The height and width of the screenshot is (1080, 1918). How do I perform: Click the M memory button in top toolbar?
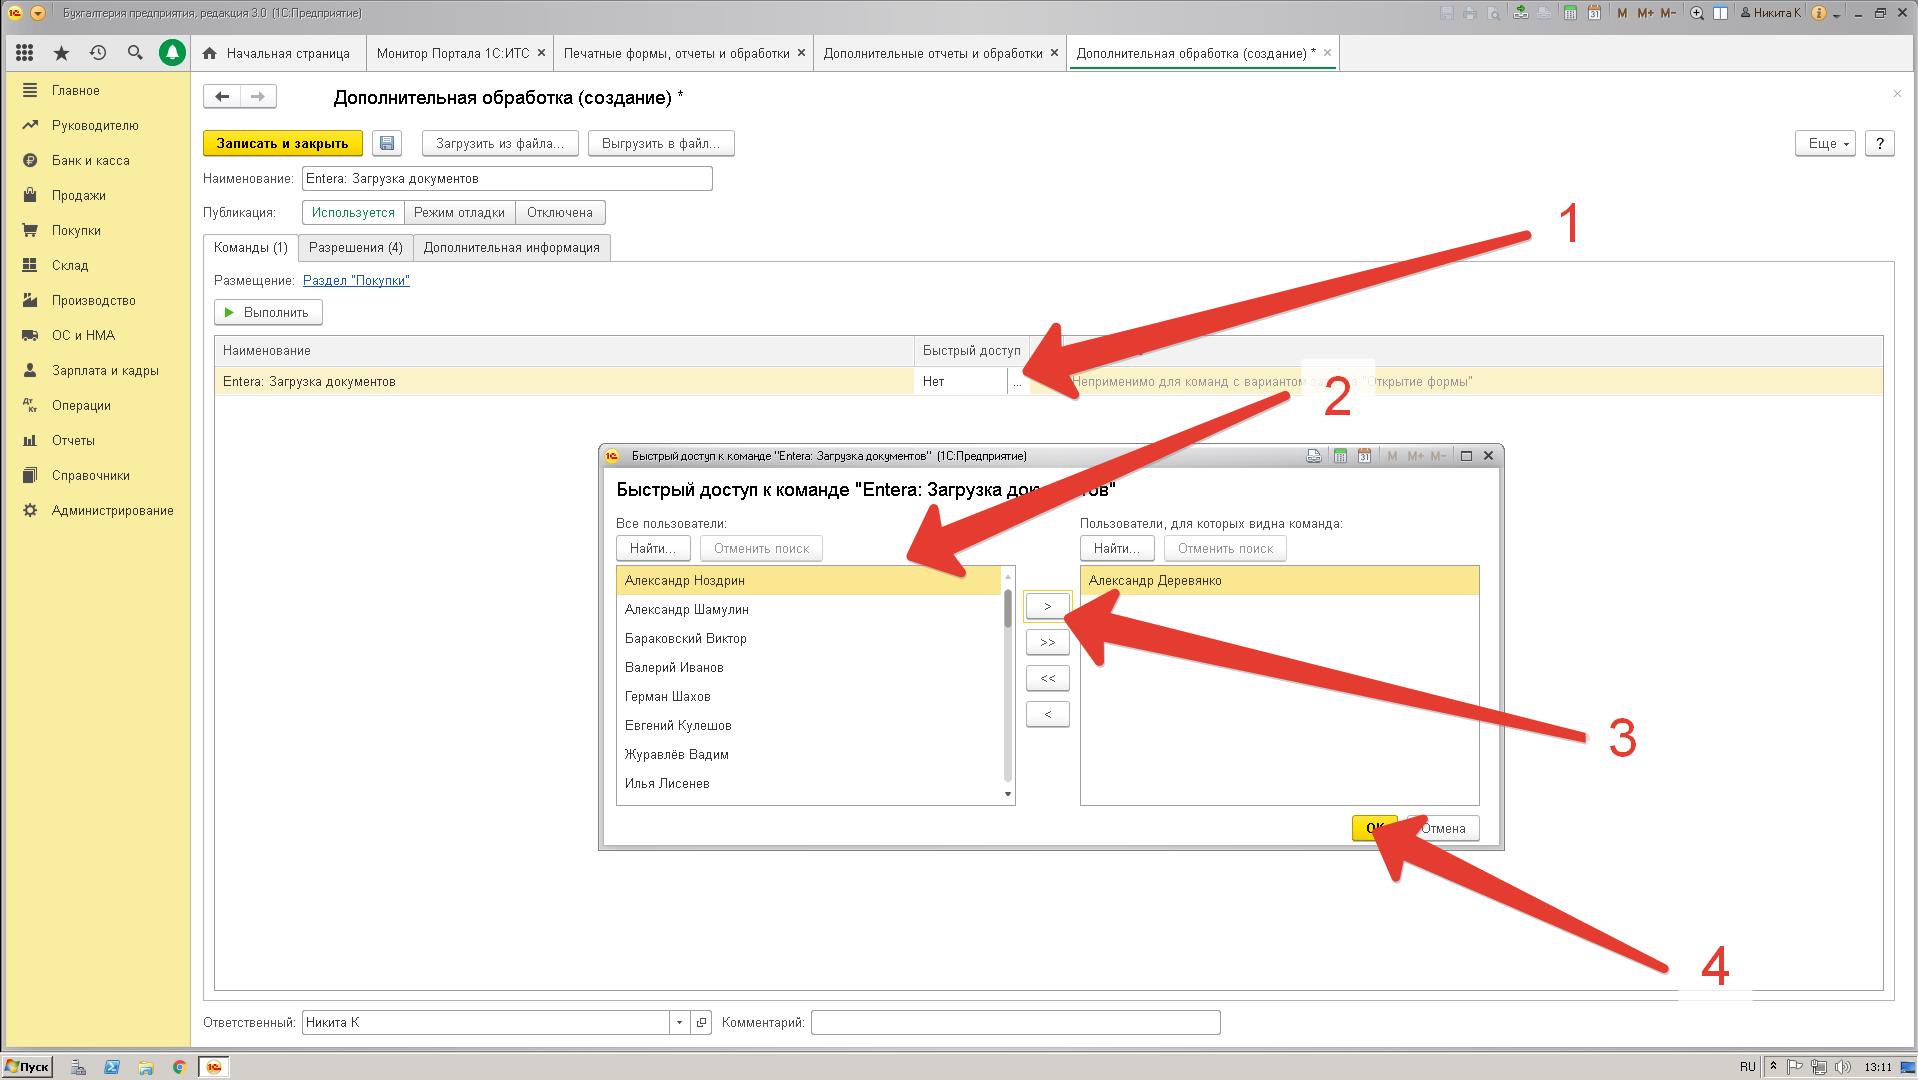point(1621,13)
